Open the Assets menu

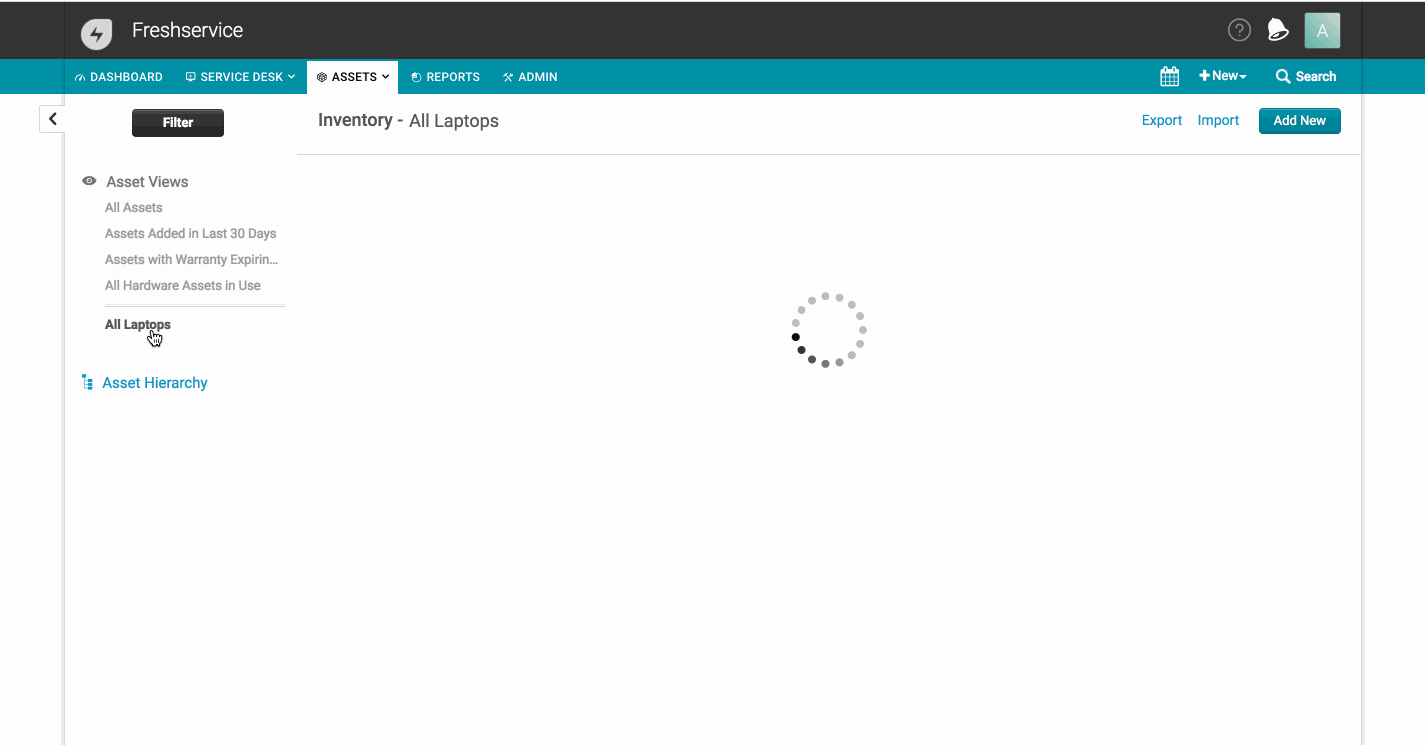352,77
